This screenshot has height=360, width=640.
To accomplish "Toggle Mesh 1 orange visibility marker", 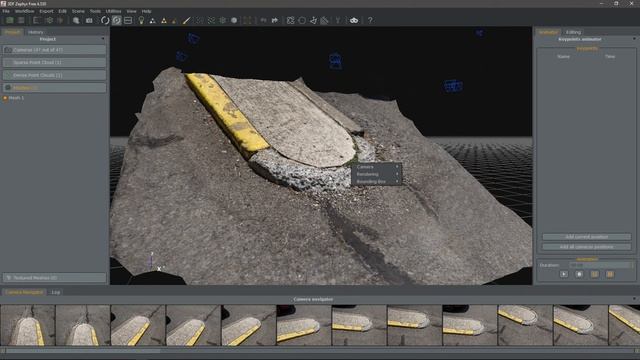I will tap(5, 98).
